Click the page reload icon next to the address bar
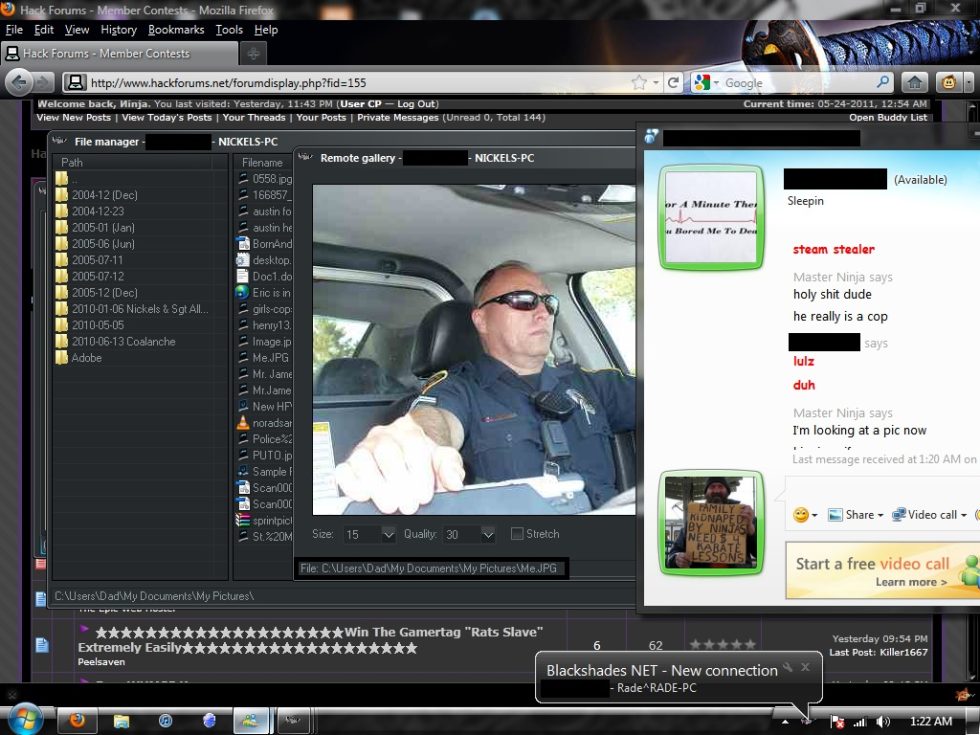Screen dimensions: 980x735 tap(674, 82)
